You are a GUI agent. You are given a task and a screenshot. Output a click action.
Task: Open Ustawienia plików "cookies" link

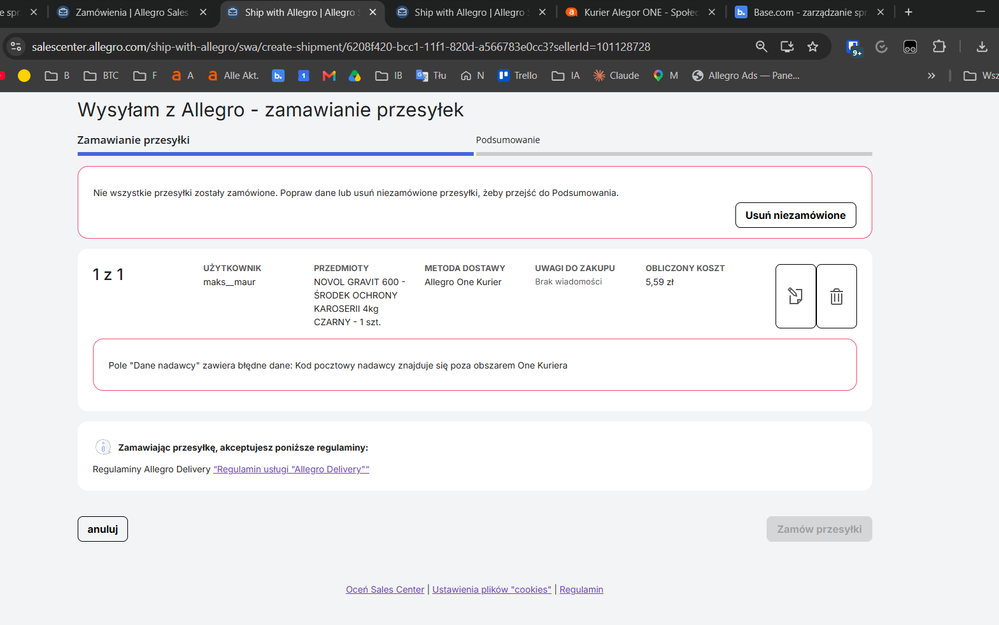pos(491,590)
